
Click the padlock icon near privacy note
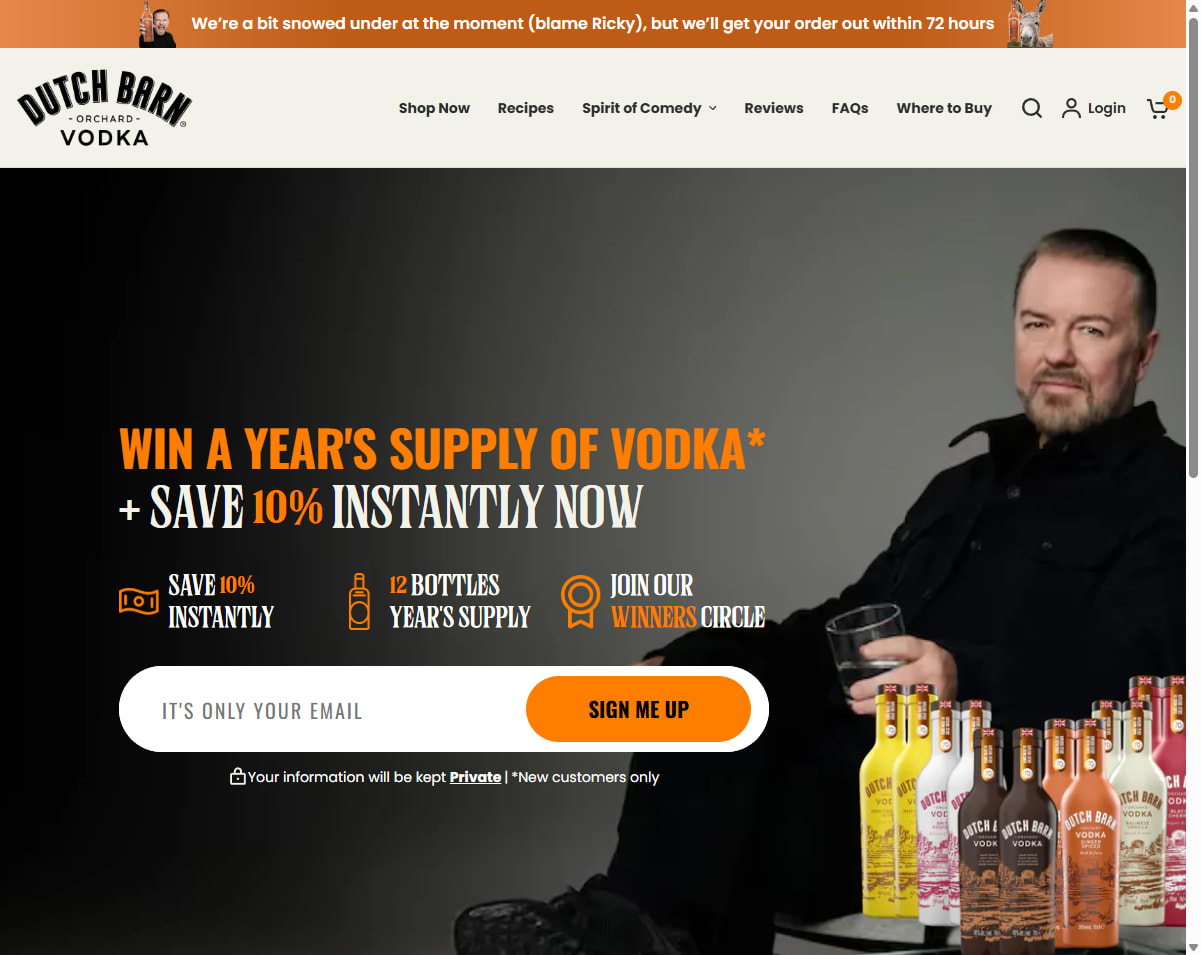click(238, 776)
